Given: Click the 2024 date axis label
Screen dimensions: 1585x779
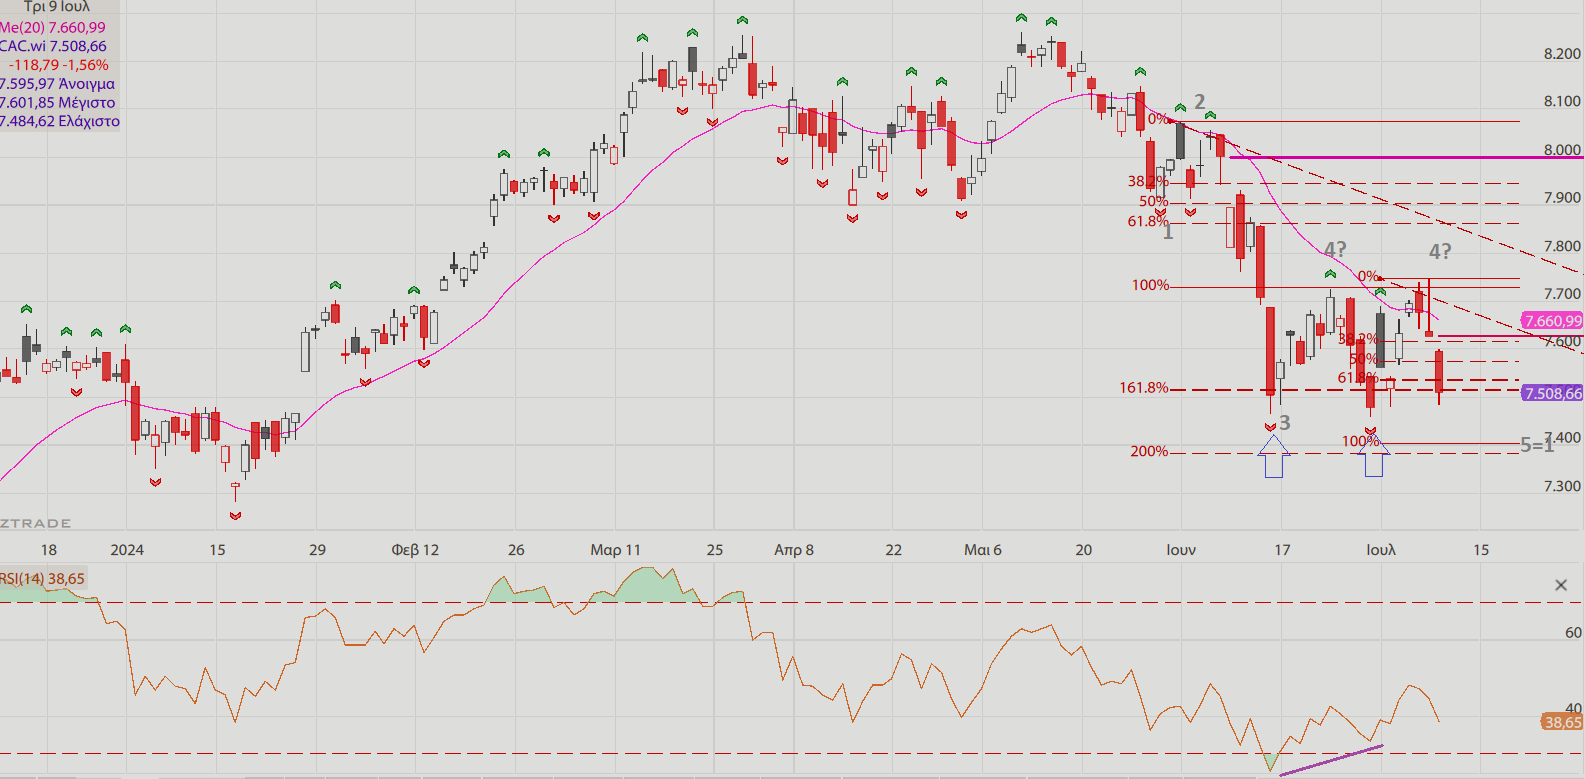Looking at the screenshot, I should coord(127,550).
